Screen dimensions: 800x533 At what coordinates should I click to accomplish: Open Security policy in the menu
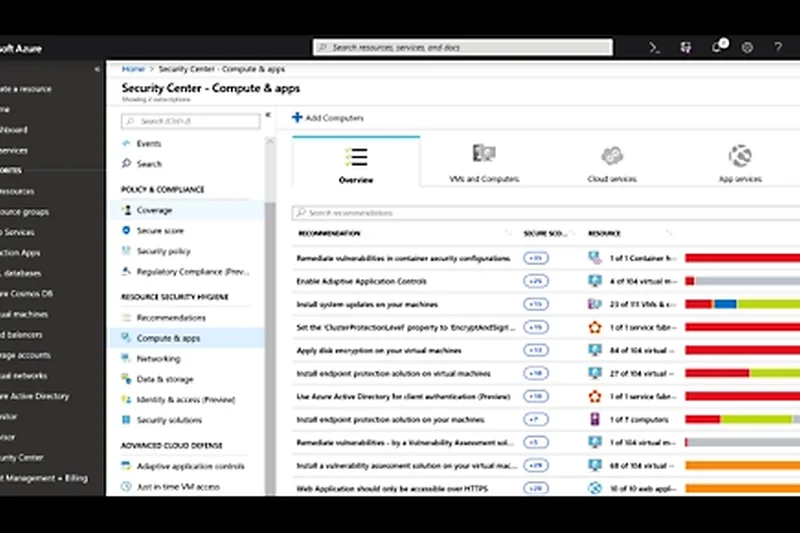click(x=163, y=251)
